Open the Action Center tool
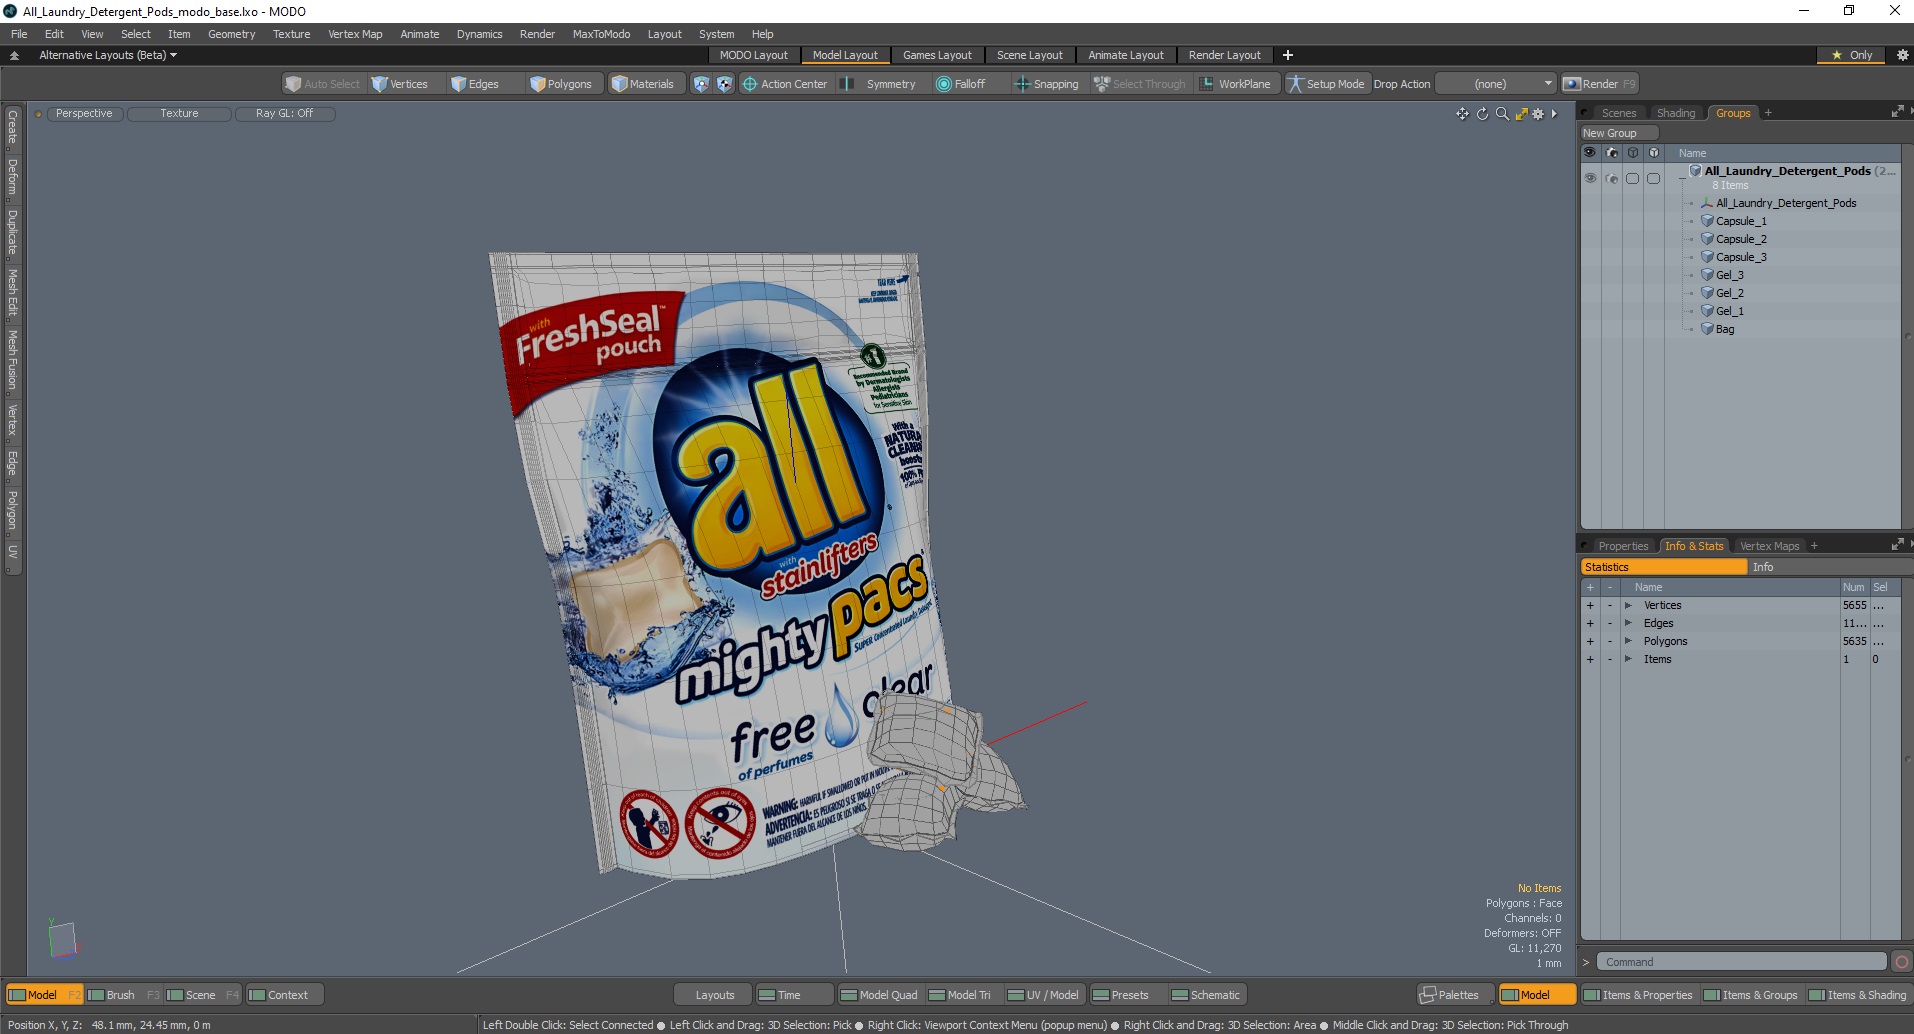Screen dimensions: 1914x1034 (x=785, y=84)
